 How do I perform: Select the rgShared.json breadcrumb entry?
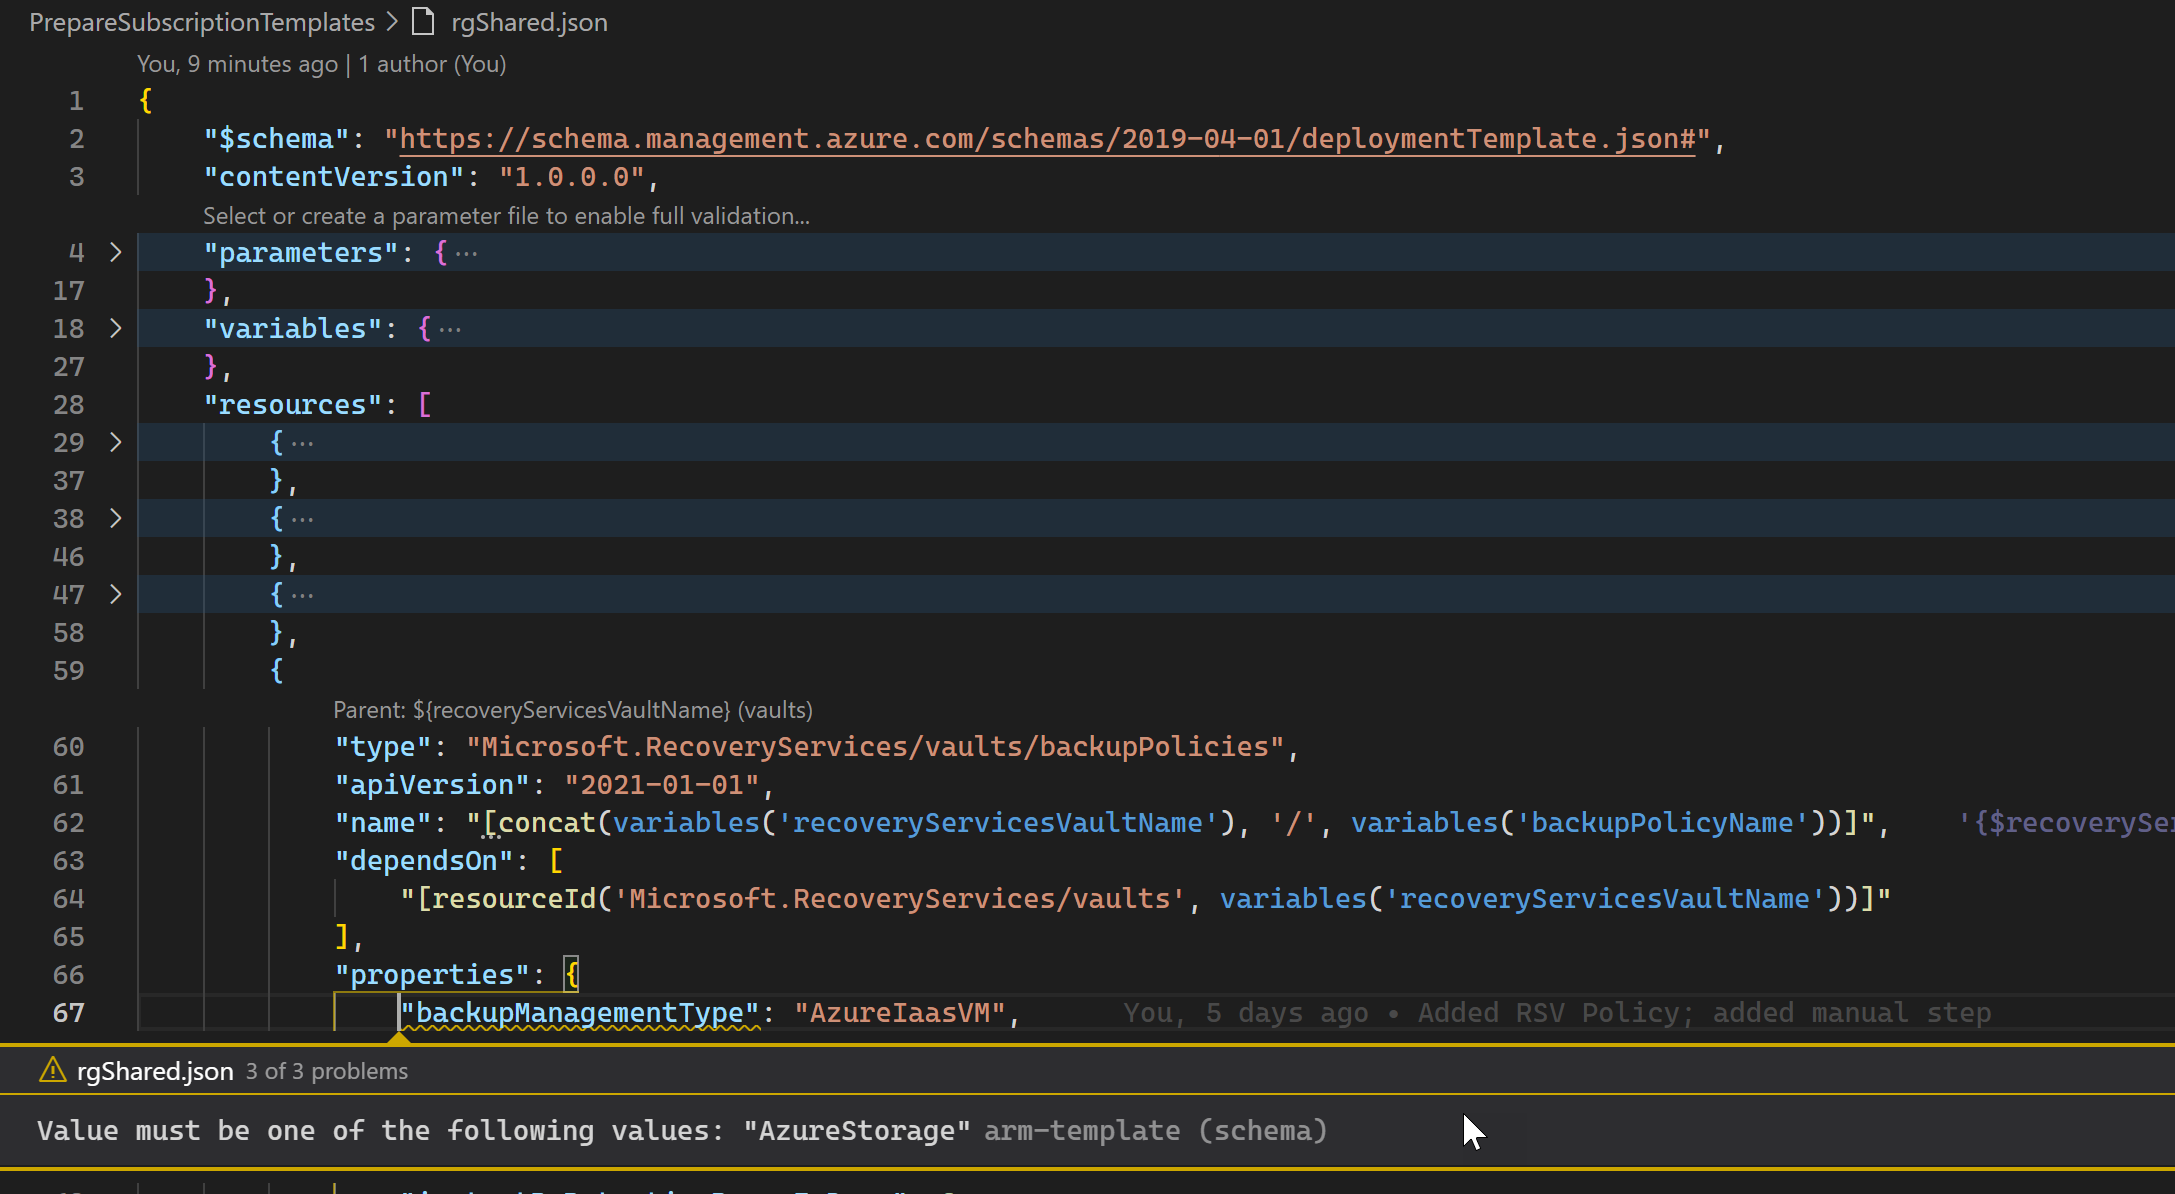528,21
